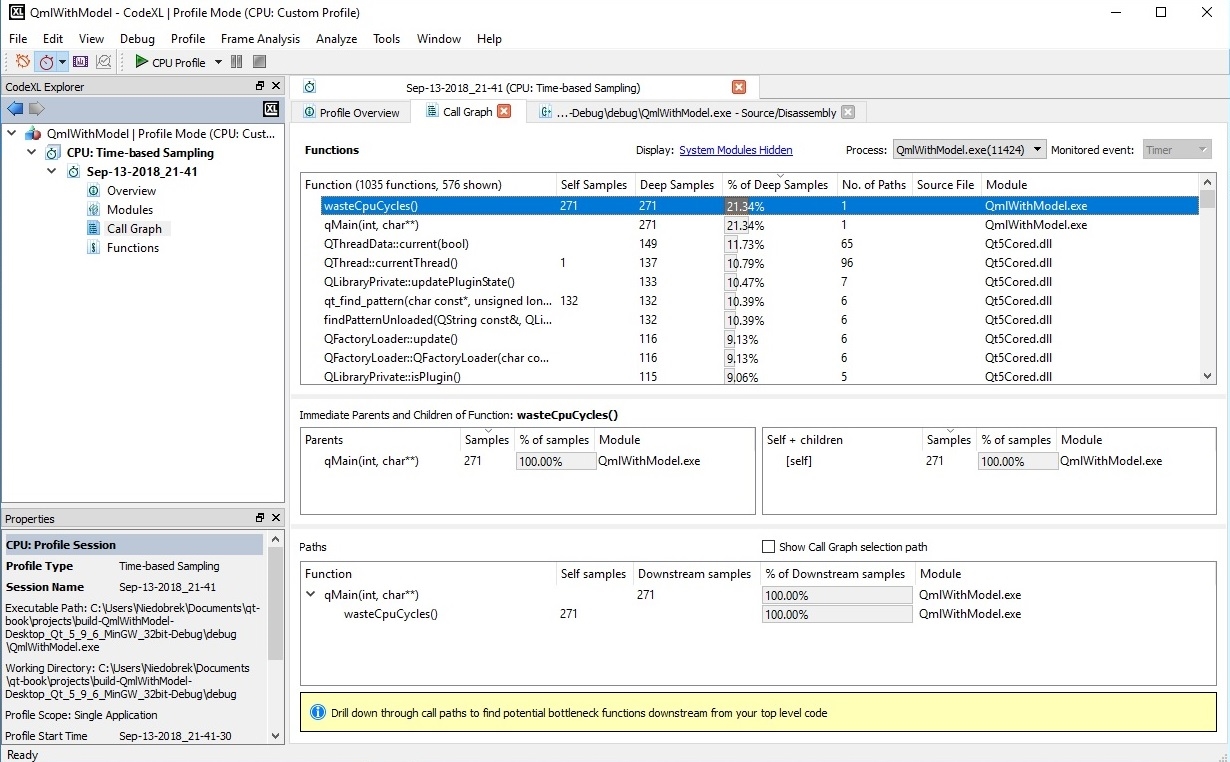Click the System Modules Hidden link

(x=735, y=150)
